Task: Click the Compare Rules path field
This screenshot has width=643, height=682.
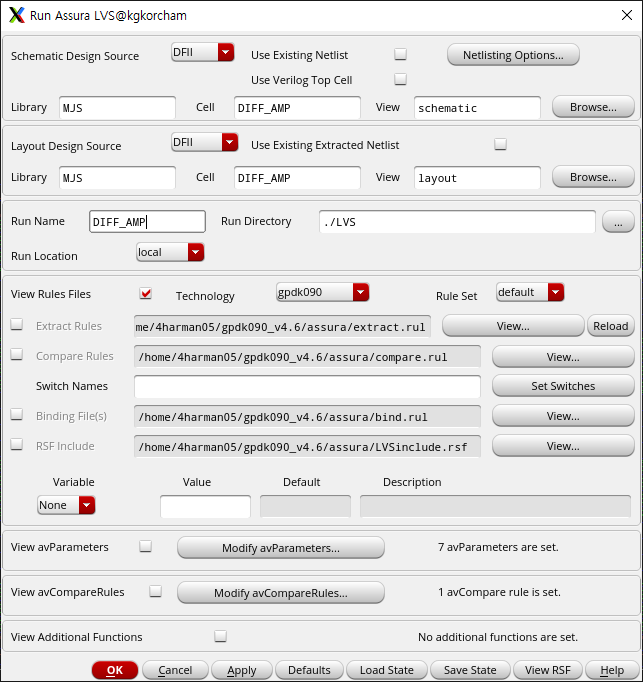Action: (307, 357)
